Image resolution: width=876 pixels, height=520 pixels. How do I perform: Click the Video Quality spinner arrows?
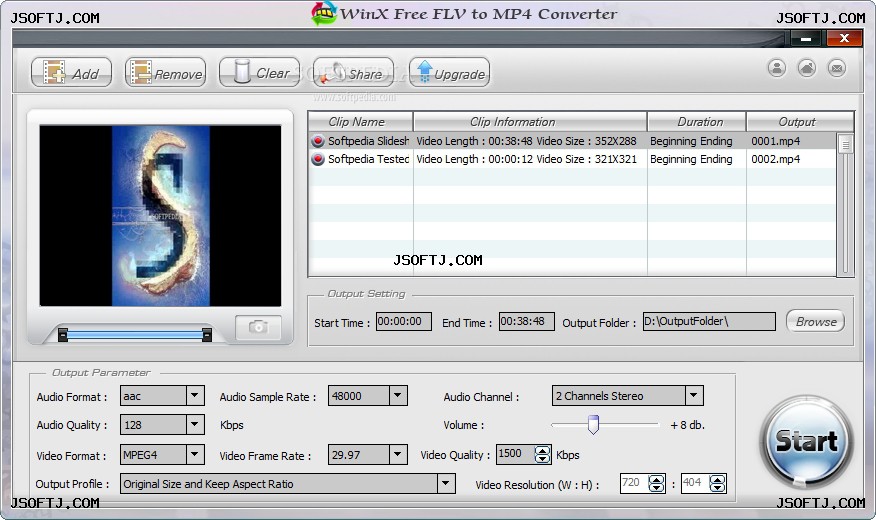pyautogui.click(x=542, y=455)
